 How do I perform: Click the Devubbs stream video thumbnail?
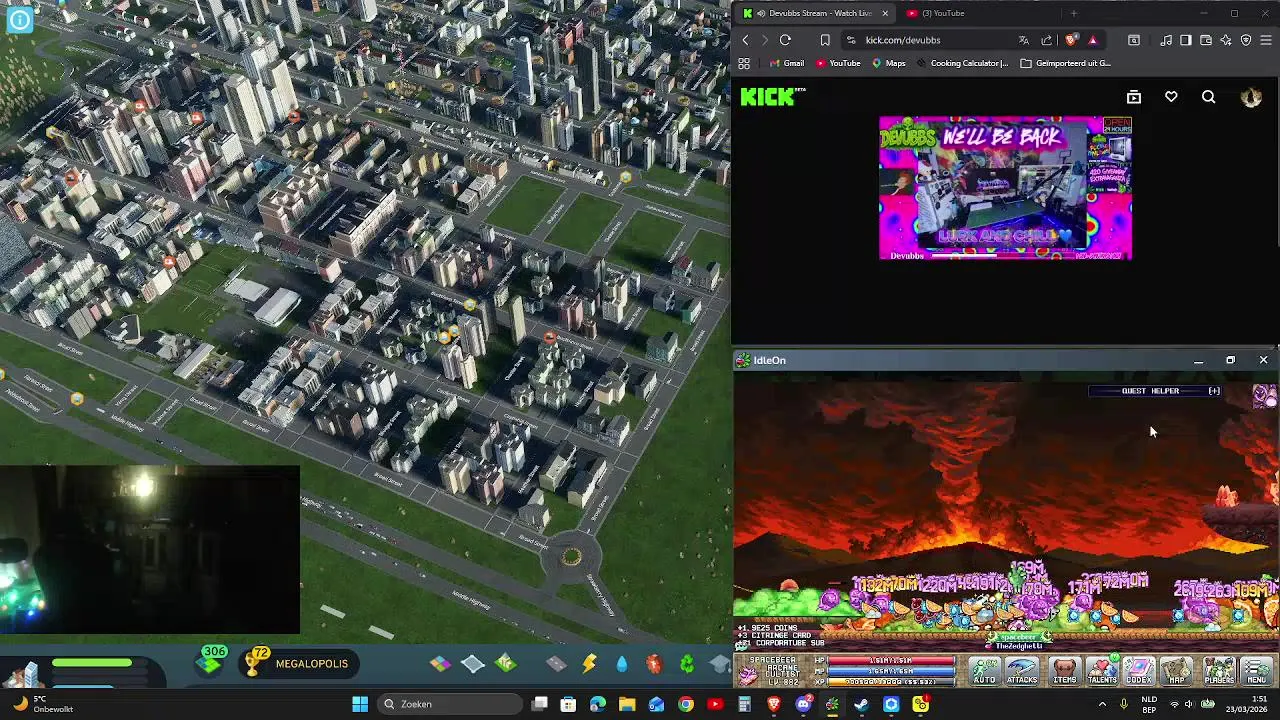[x=1005, y=188]
